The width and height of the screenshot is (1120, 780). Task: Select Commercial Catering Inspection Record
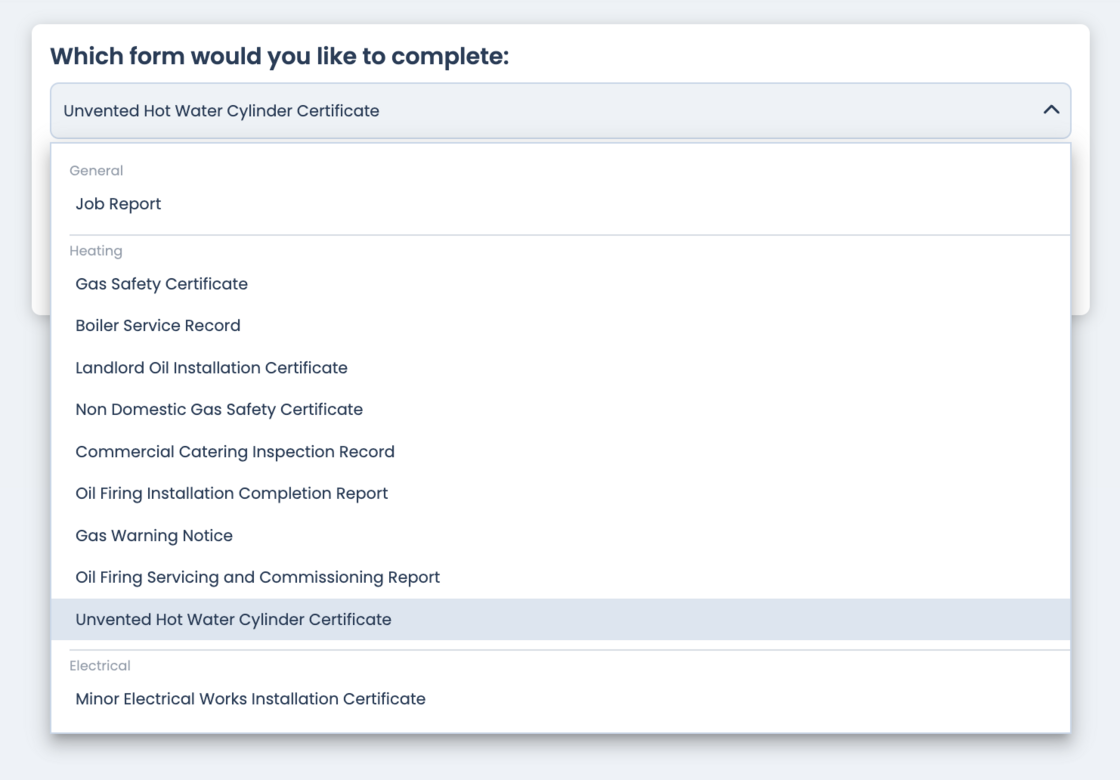235,452
